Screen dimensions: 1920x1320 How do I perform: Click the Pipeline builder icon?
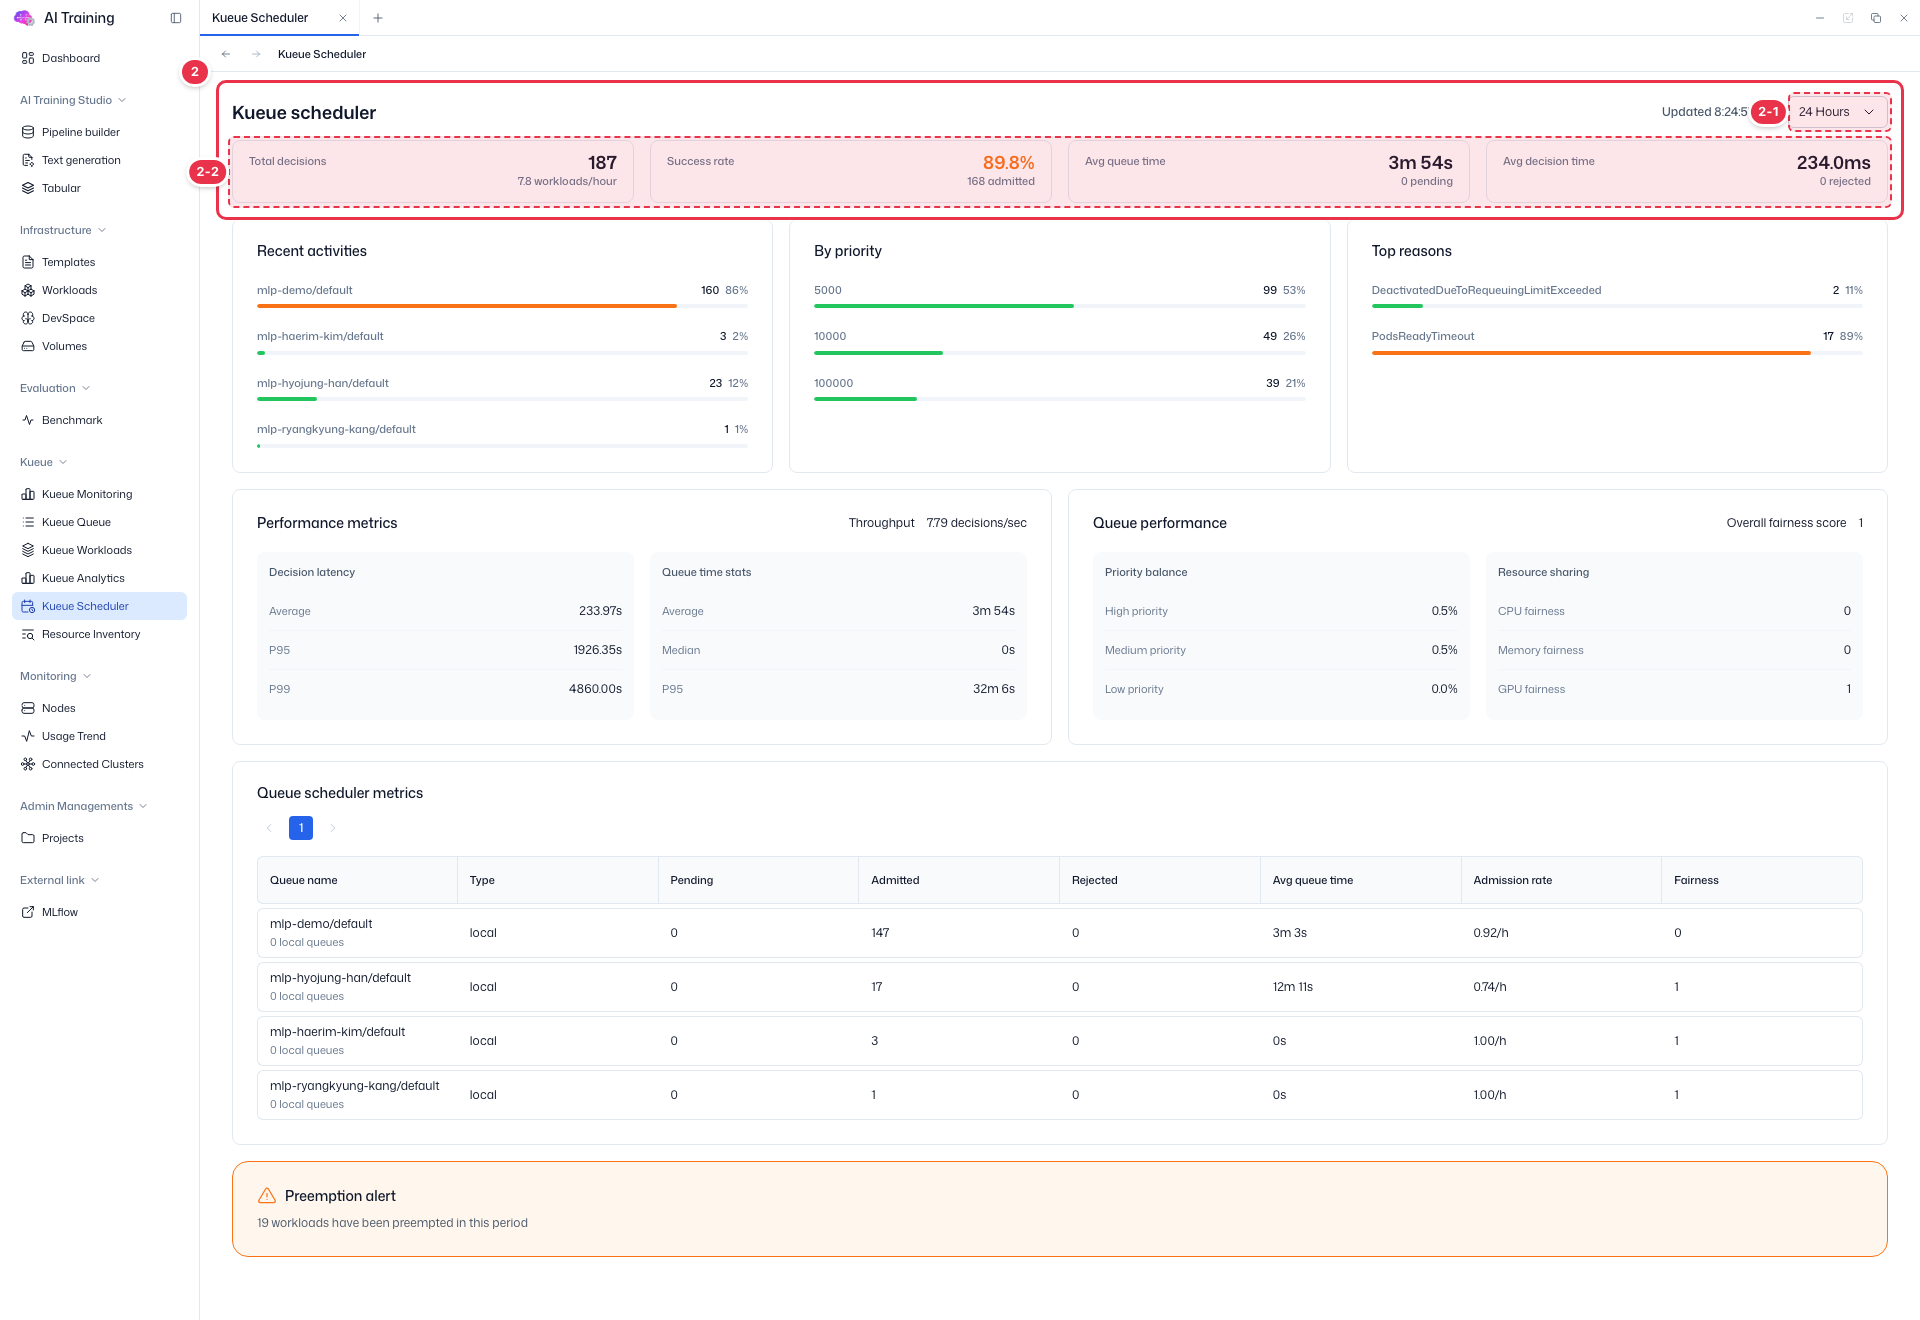tap(28, 132)
